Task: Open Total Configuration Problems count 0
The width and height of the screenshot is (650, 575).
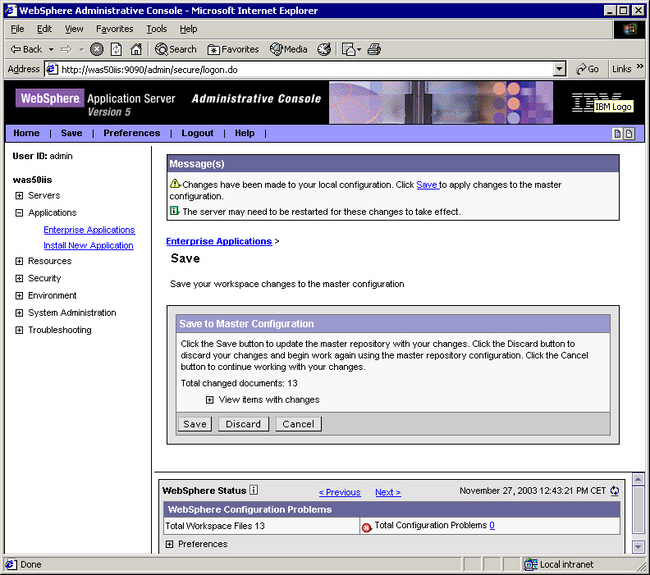Action: 492,525
